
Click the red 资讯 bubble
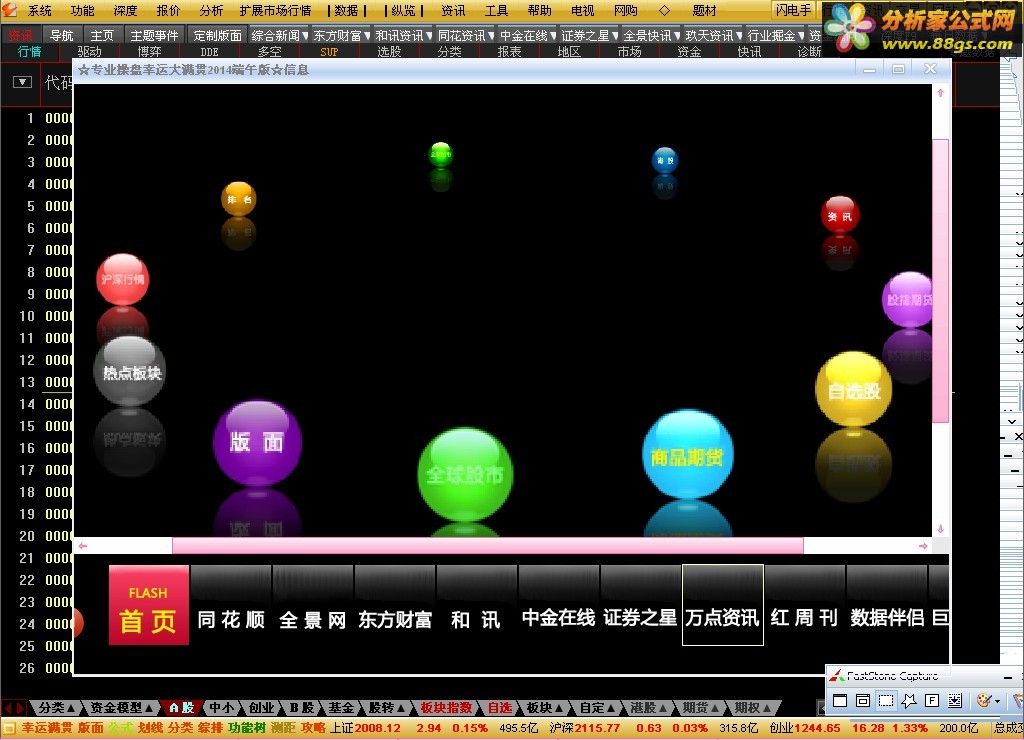pos(840,215)
